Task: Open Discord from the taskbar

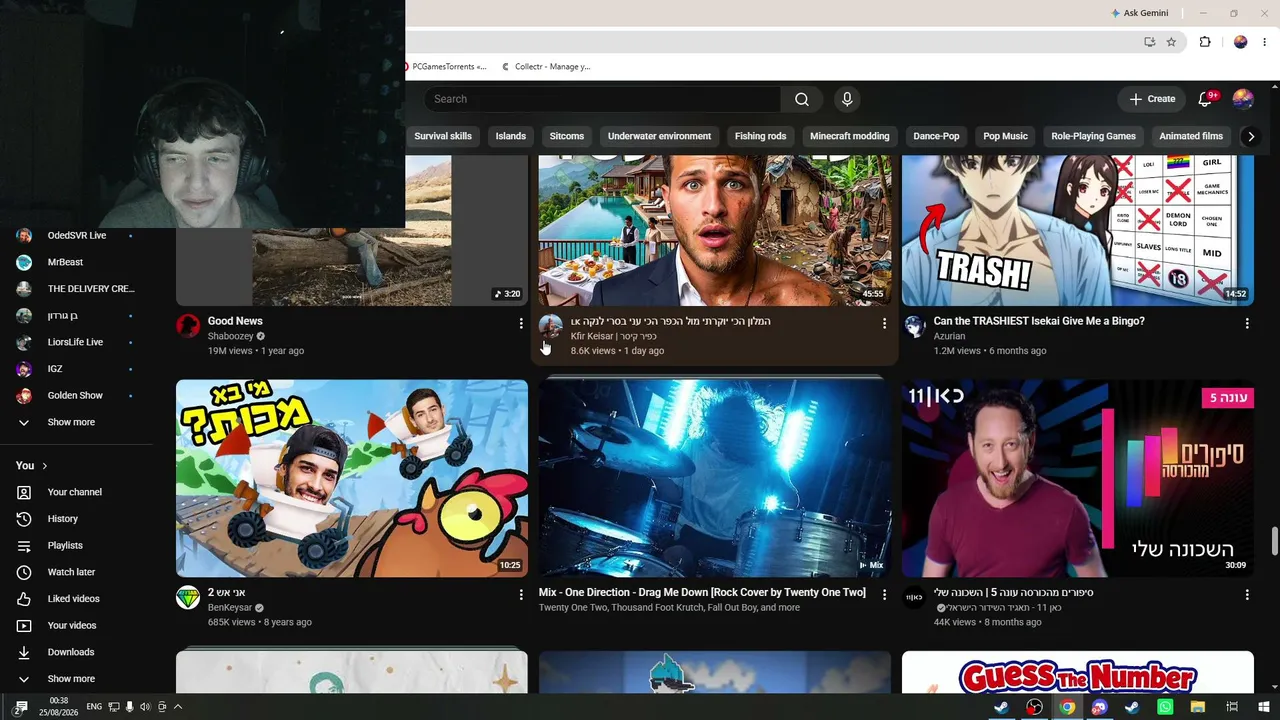Action: coord(1100,707)
